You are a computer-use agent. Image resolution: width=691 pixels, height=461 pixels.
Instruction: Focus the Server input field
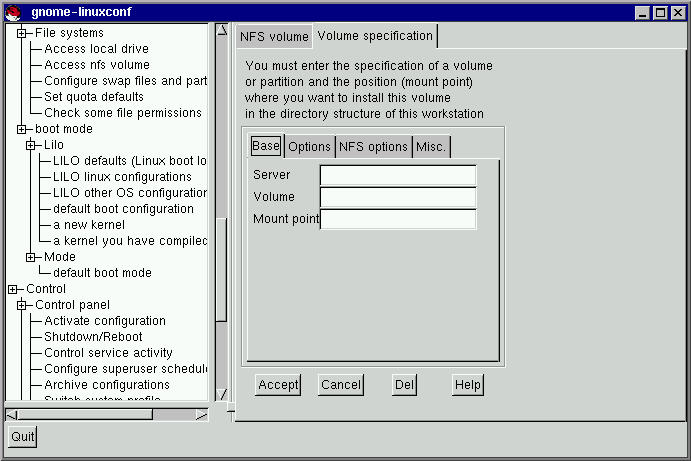(398, 175)
